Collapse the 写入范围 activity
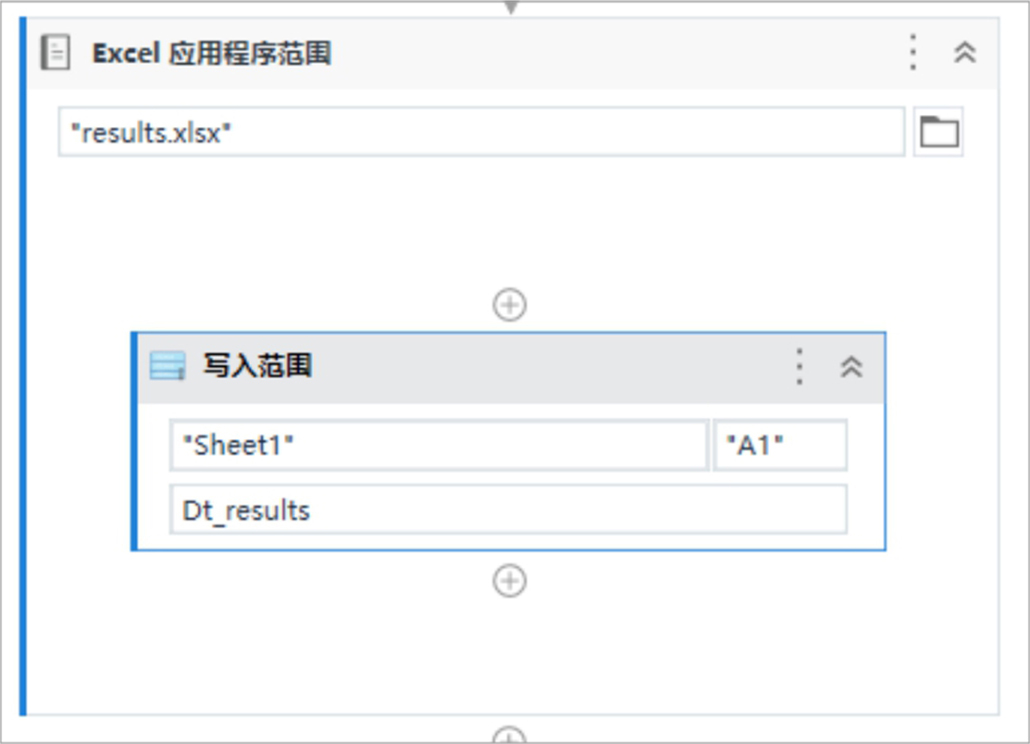The width and height of the screenshot is (1030, 744). (x=851, y=366)
